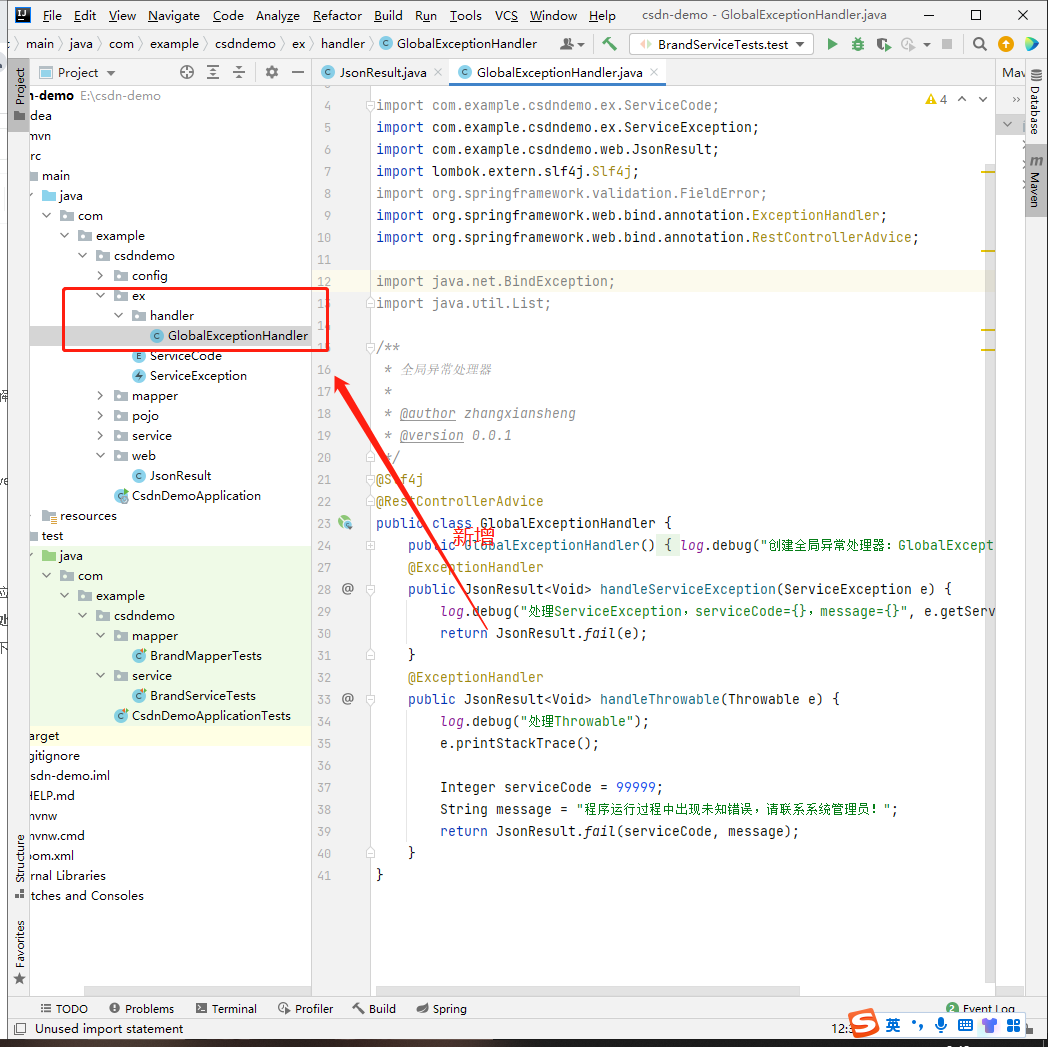Open Database tool window

click(1035, 102)
